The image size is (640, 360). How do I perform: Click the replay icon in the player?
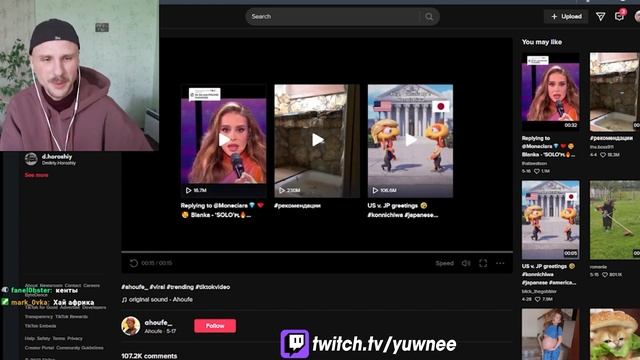[133, 263]
